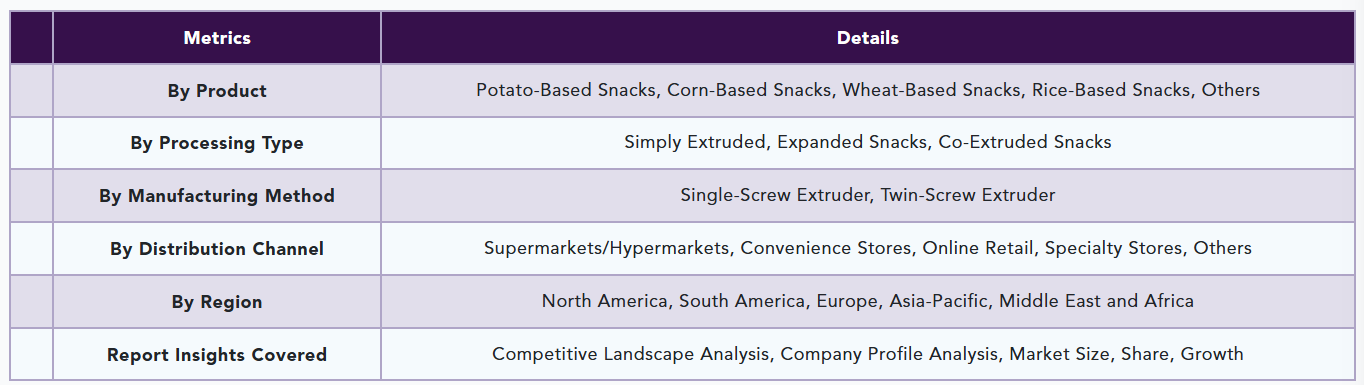This screenshot has height=385, width=1364.
Task: Click the Competitive Landscape Analysis cell
Action: click(x=867, y=355)
